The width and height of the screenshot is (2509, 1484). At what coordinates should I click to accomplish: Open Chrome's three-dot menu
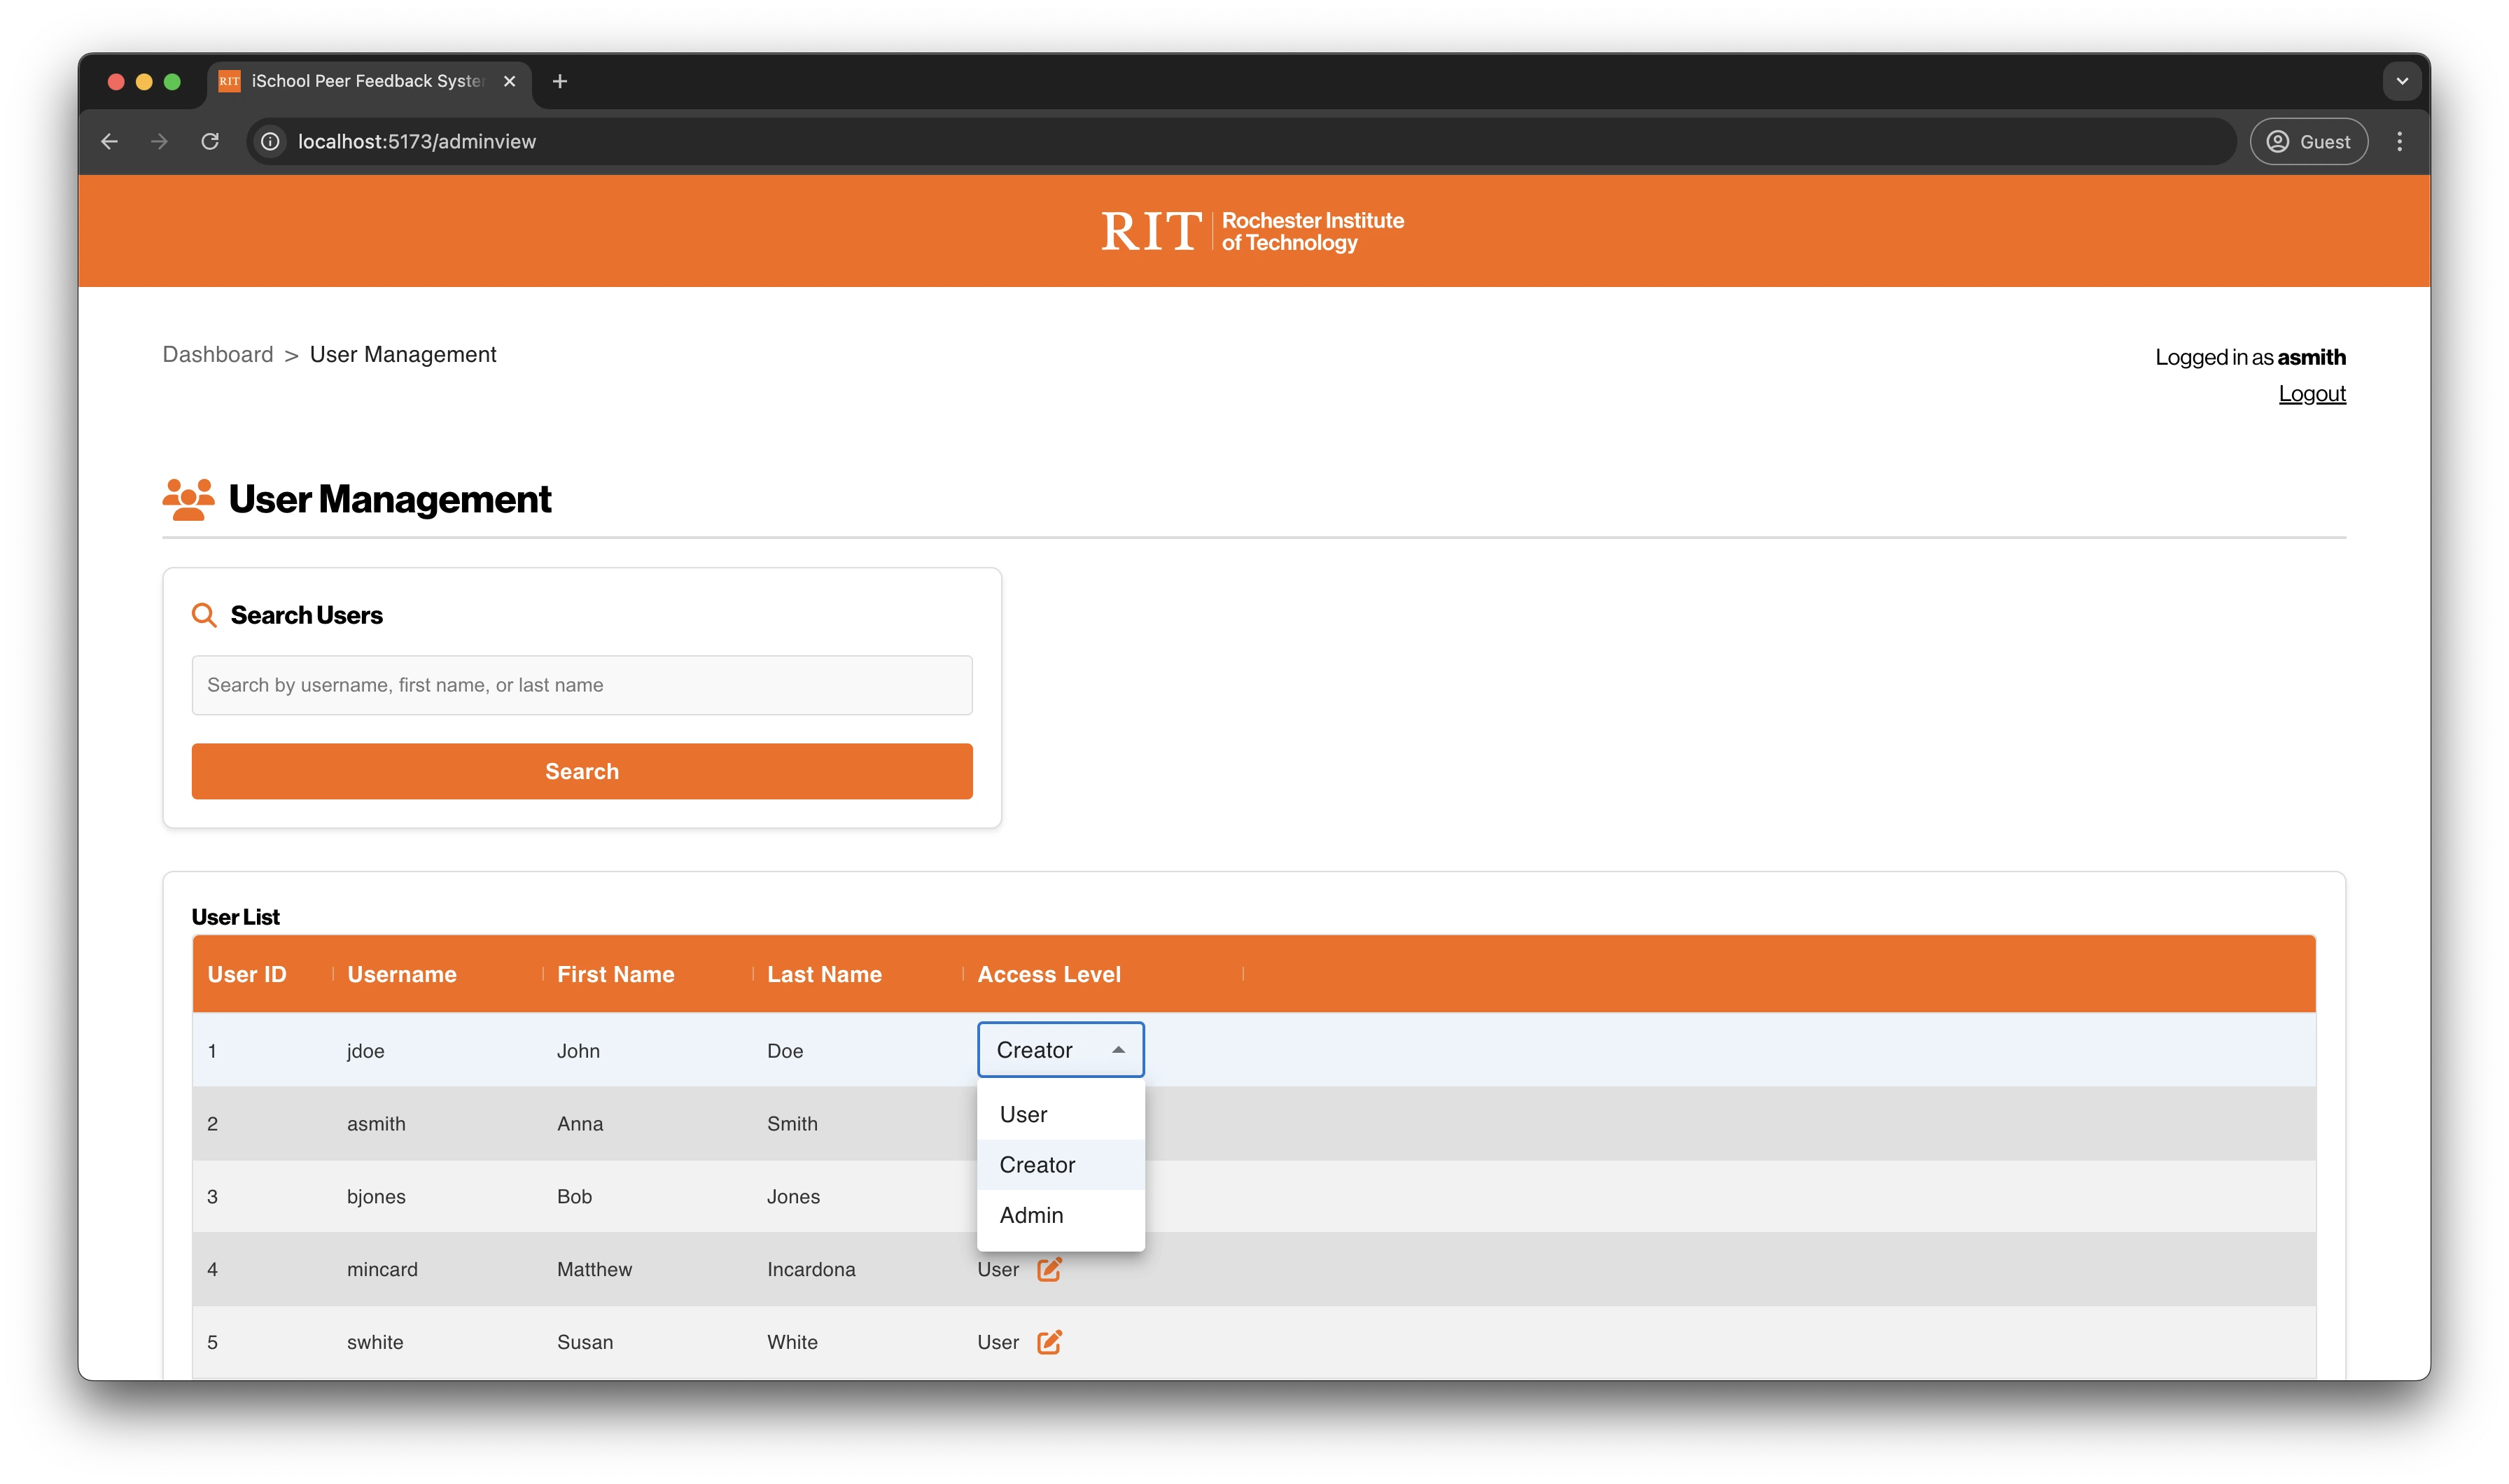click(x=2399, y=141)
